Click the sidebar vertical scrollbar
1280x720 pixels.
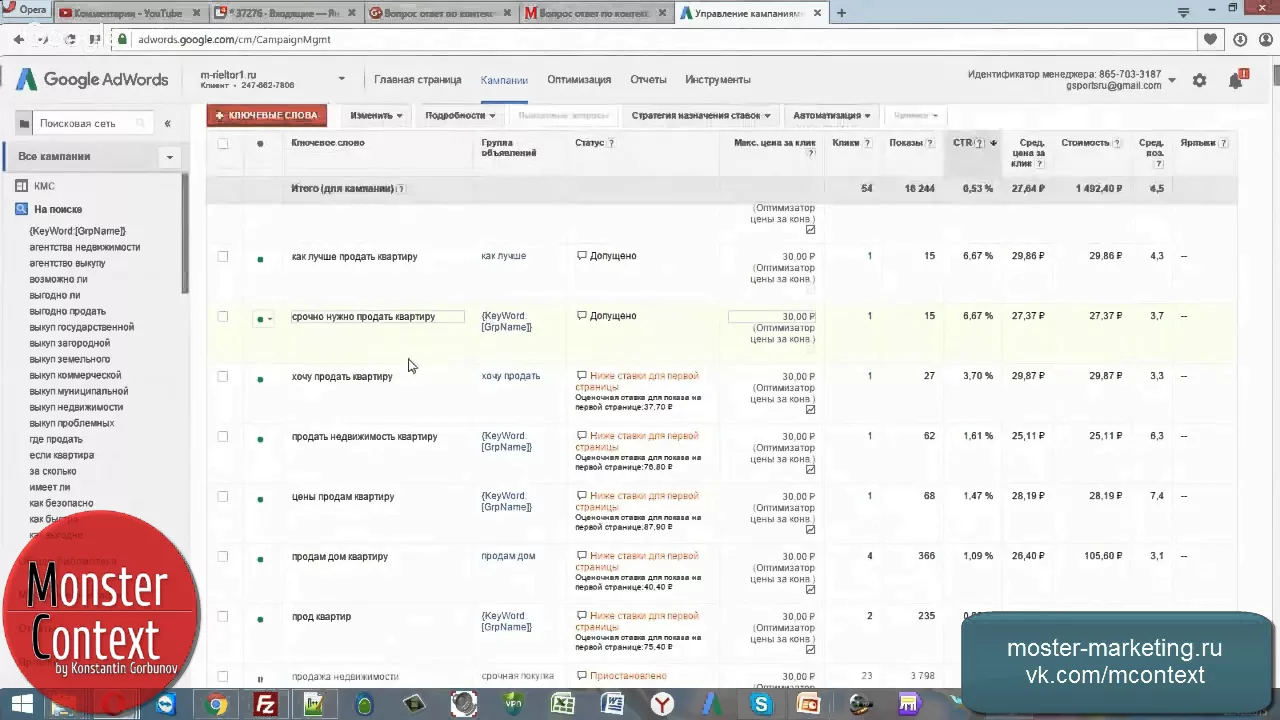click(185, 233)
